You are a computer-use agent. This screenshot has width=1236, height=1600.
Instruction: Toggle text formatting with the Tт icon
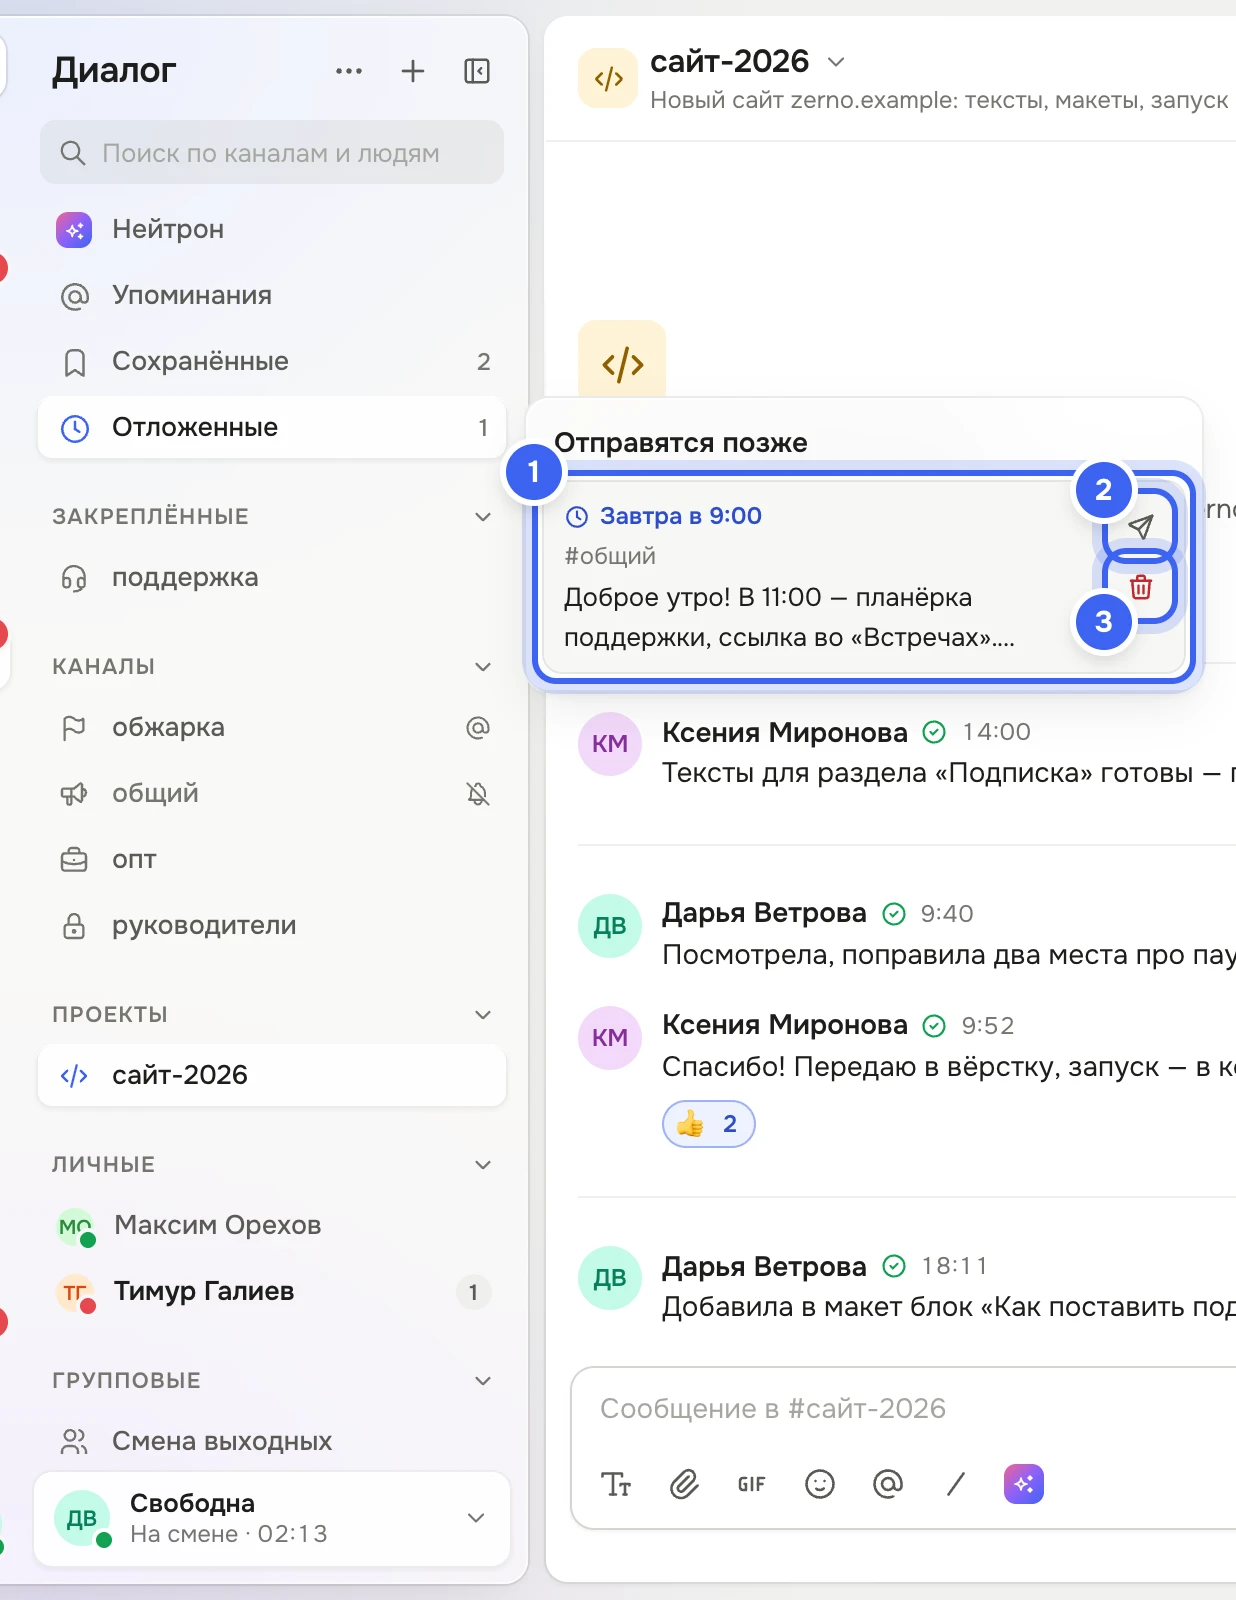coord(616,1484)
